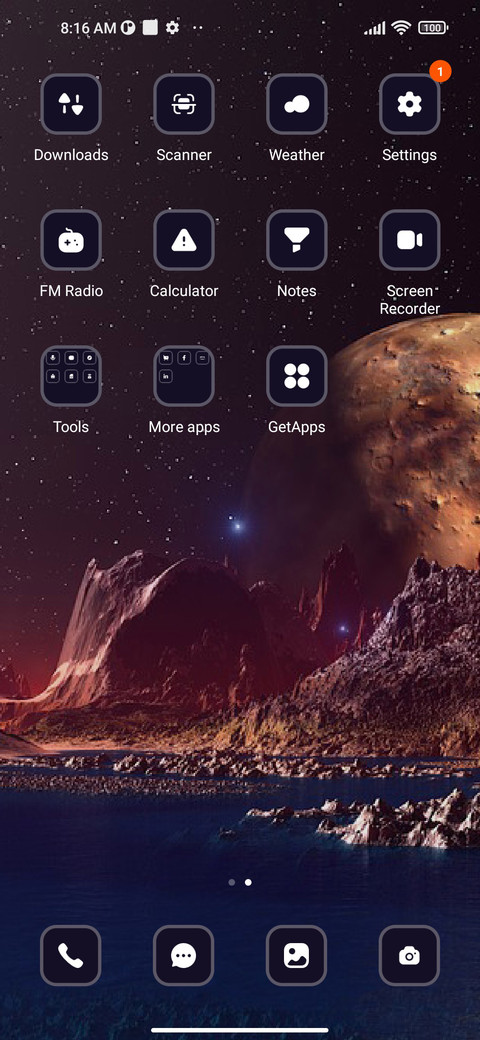Tap the More apps label
Image resolution: width=480 pixels, height=1040 pixels.
click(x=184, y=427)
